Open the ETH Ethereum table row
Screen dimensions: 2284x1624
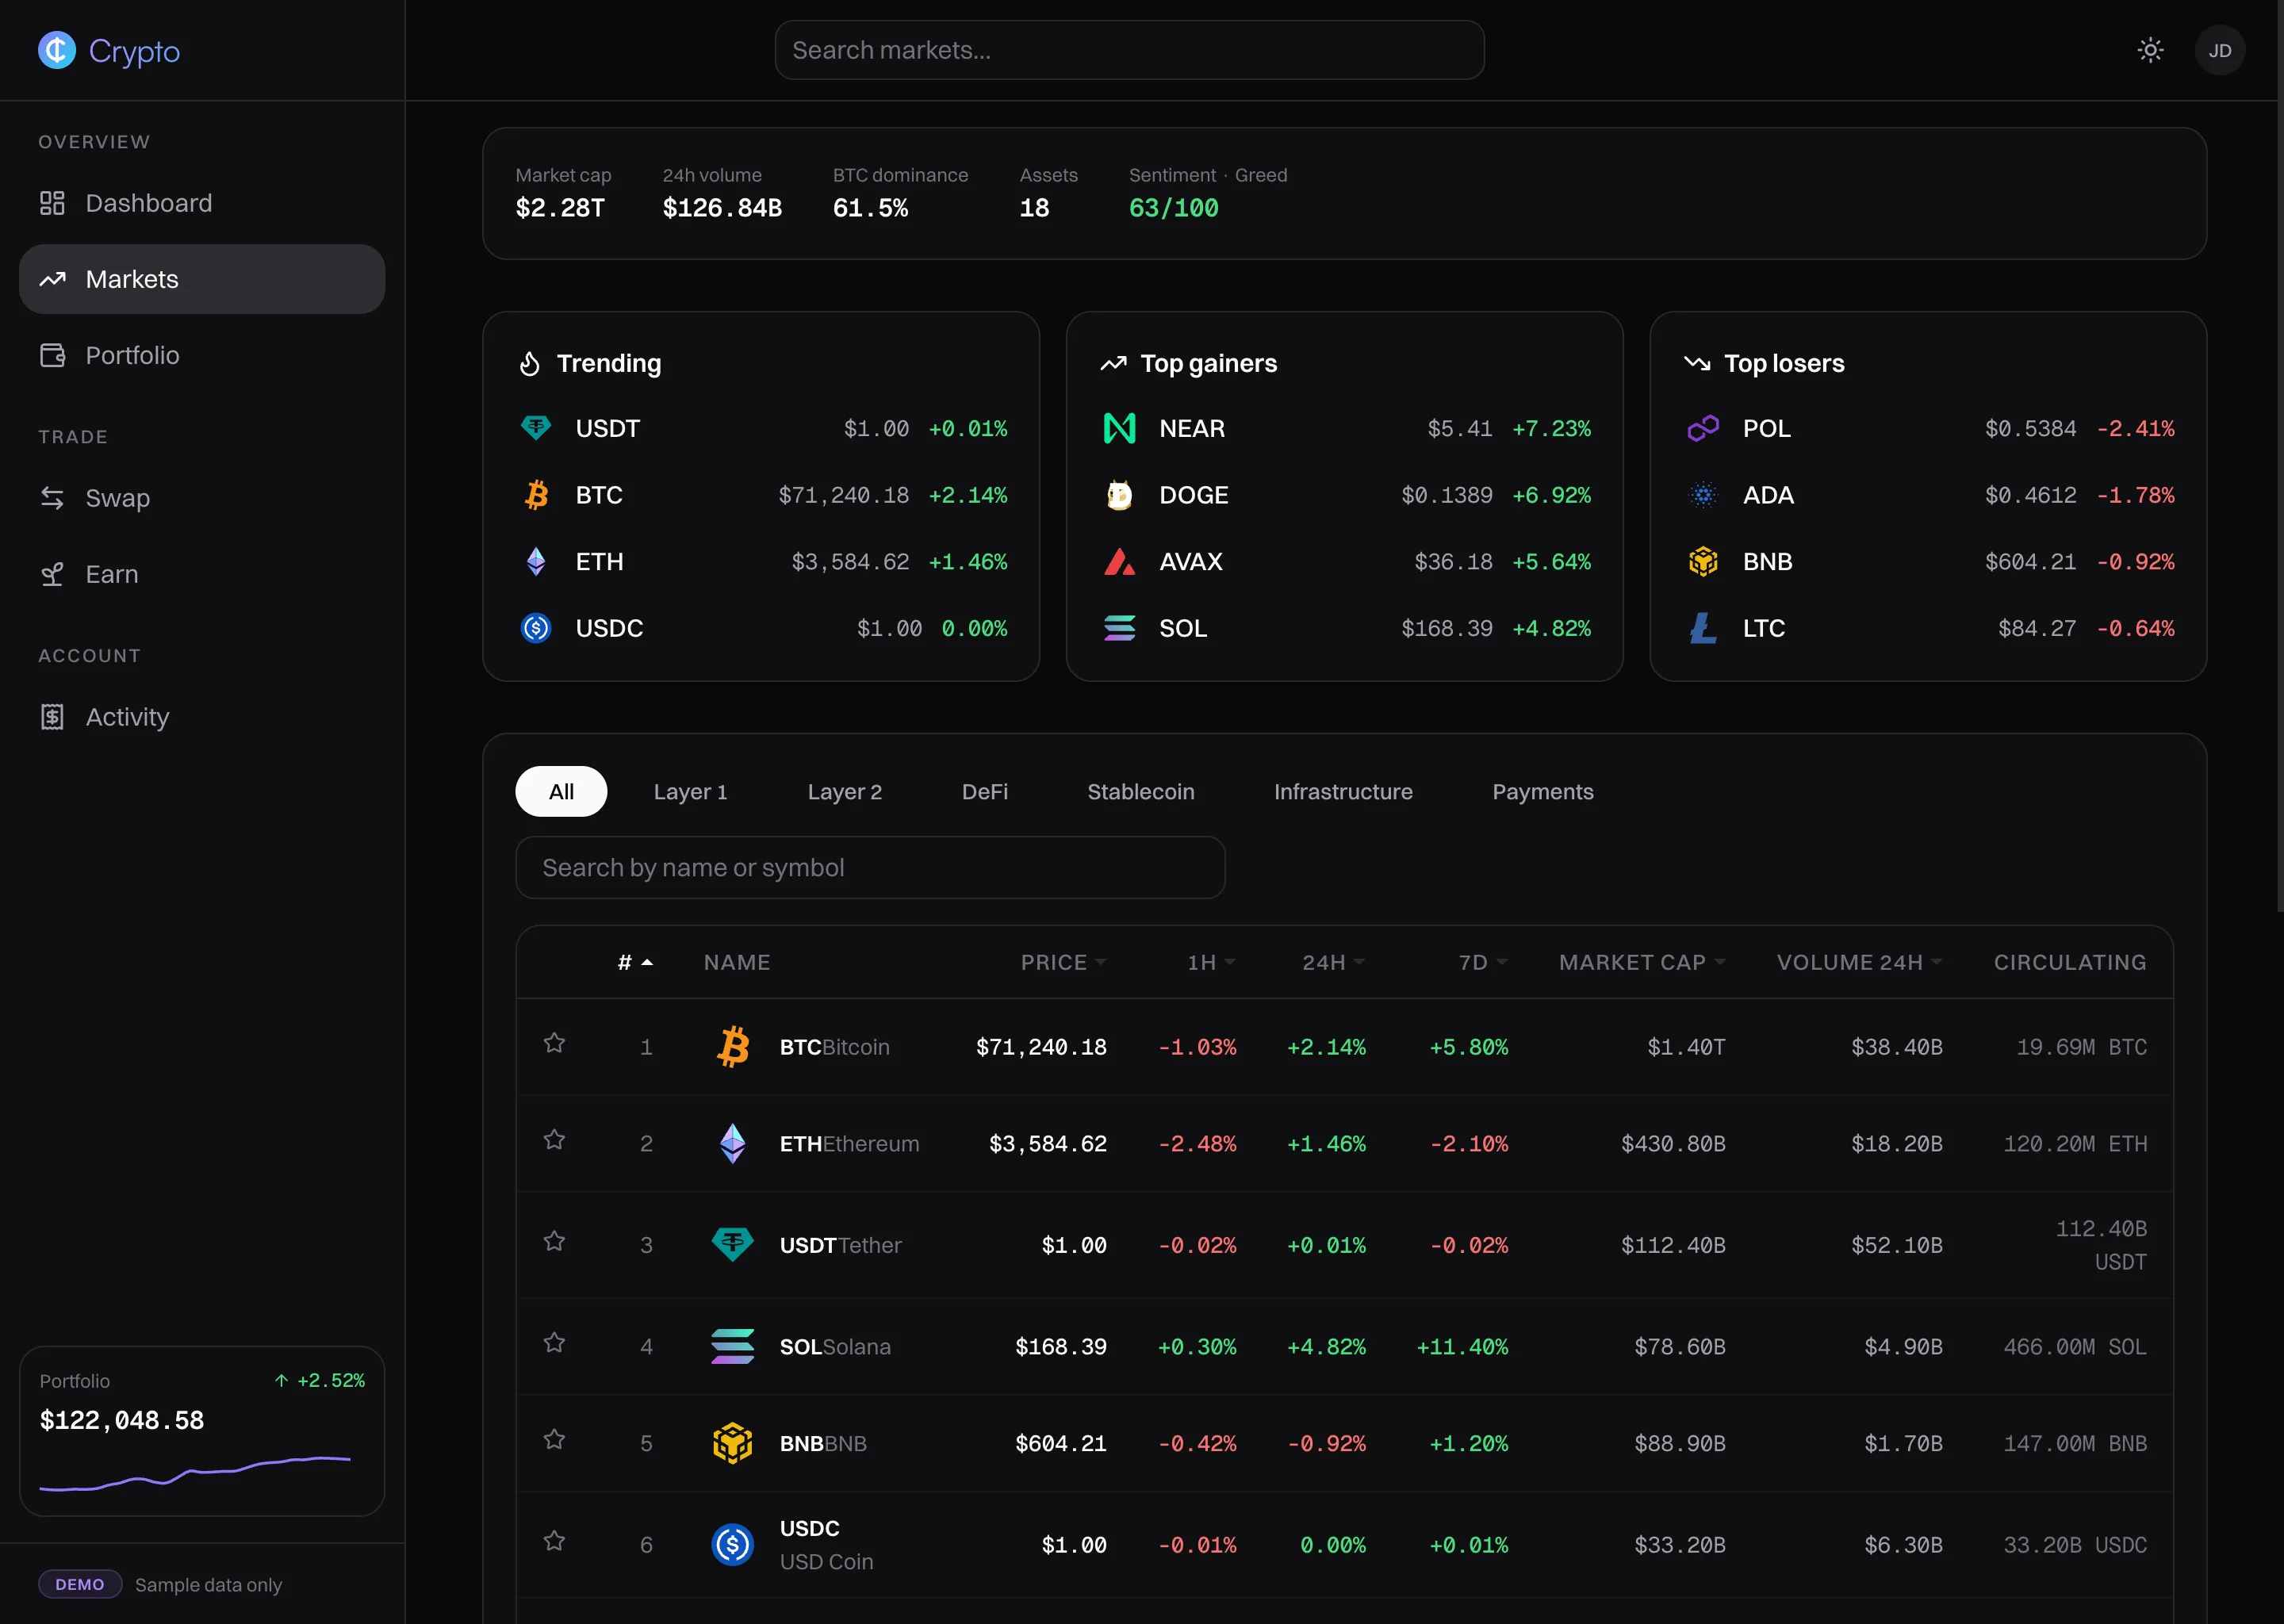(1344, 1143)
